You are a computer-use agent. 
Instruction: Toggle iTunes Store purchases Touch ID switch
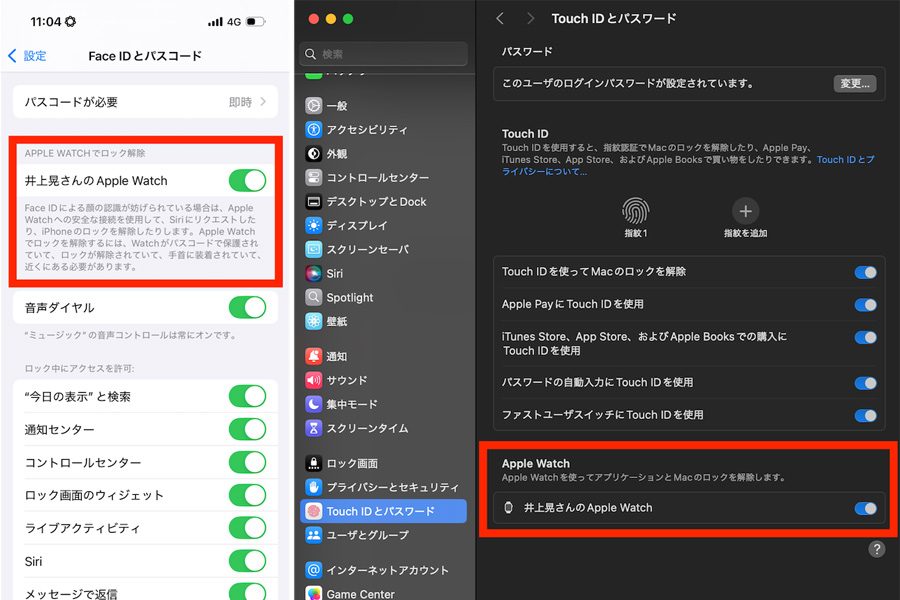[866, 337]
